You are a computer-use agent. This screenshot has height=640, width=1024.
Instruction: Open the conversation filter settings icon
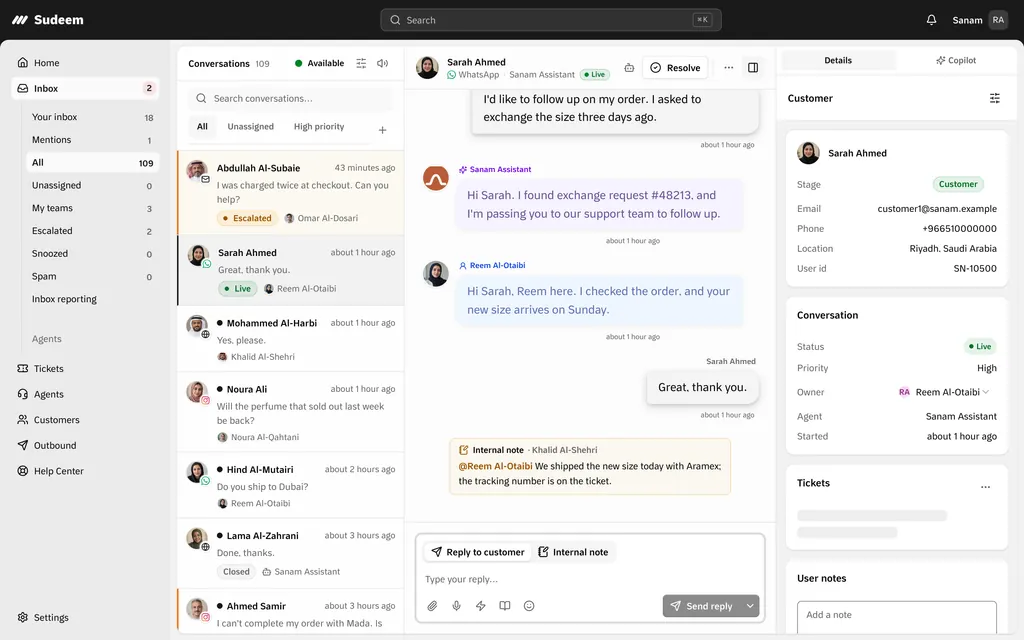coord(361,63)
